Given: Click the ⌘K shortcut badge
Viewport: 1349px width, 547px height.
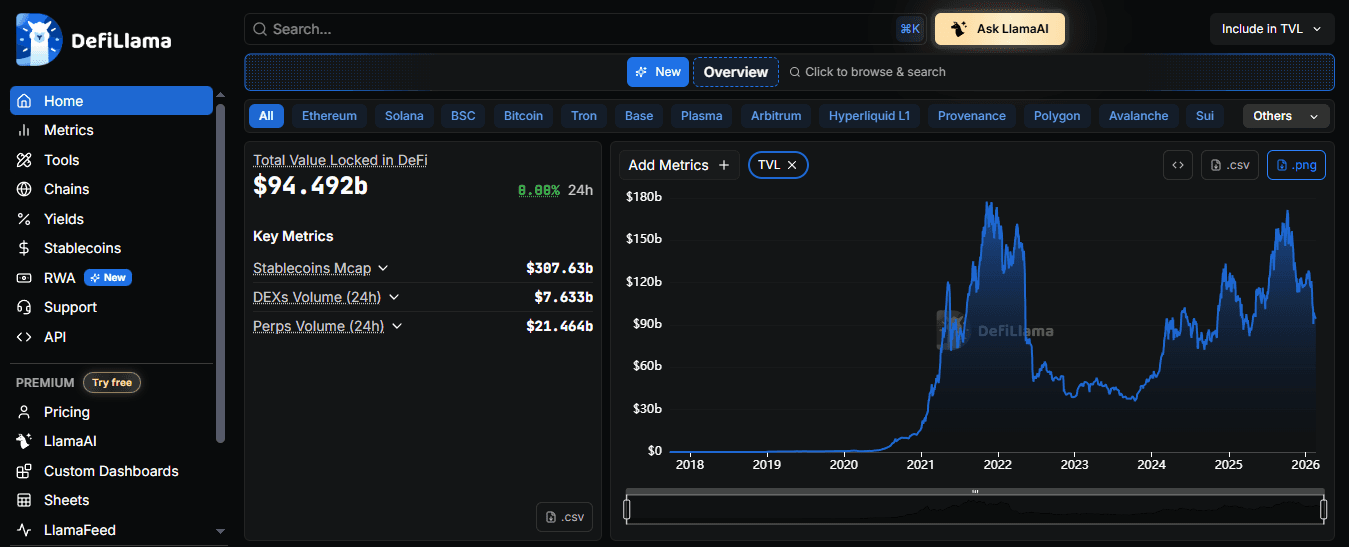Looking at the screenshot, I should pos(910,29).
